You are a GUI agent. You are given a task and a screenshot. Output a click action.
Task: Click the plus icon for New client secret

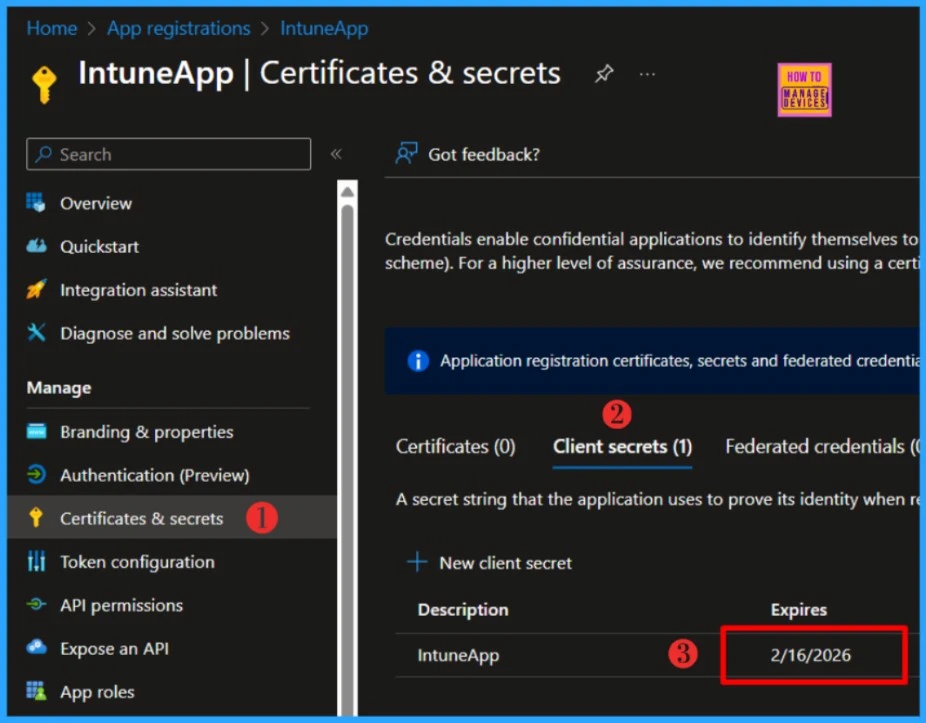[417, 562]
